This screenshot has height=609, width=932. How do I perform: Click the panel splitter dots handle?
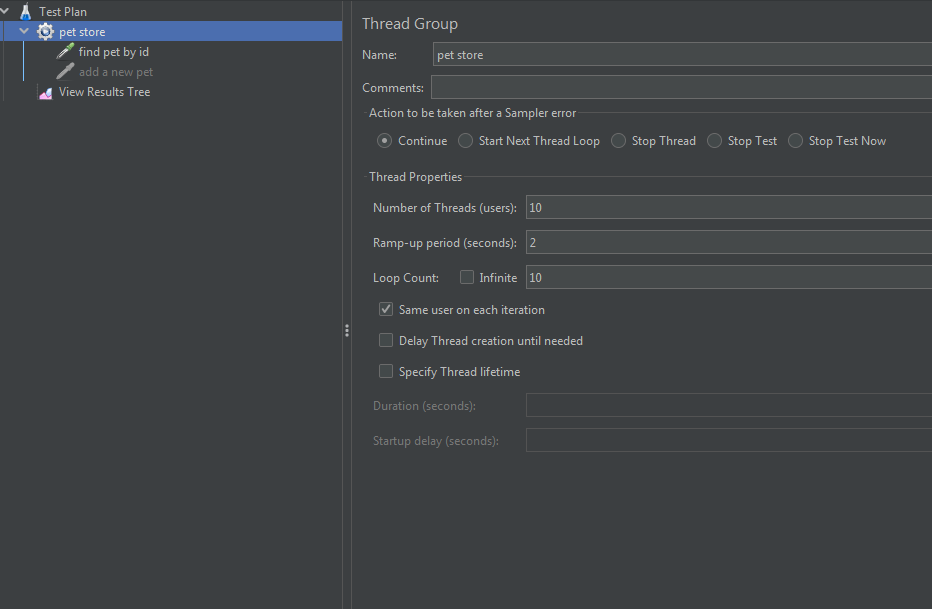(347, 331)
